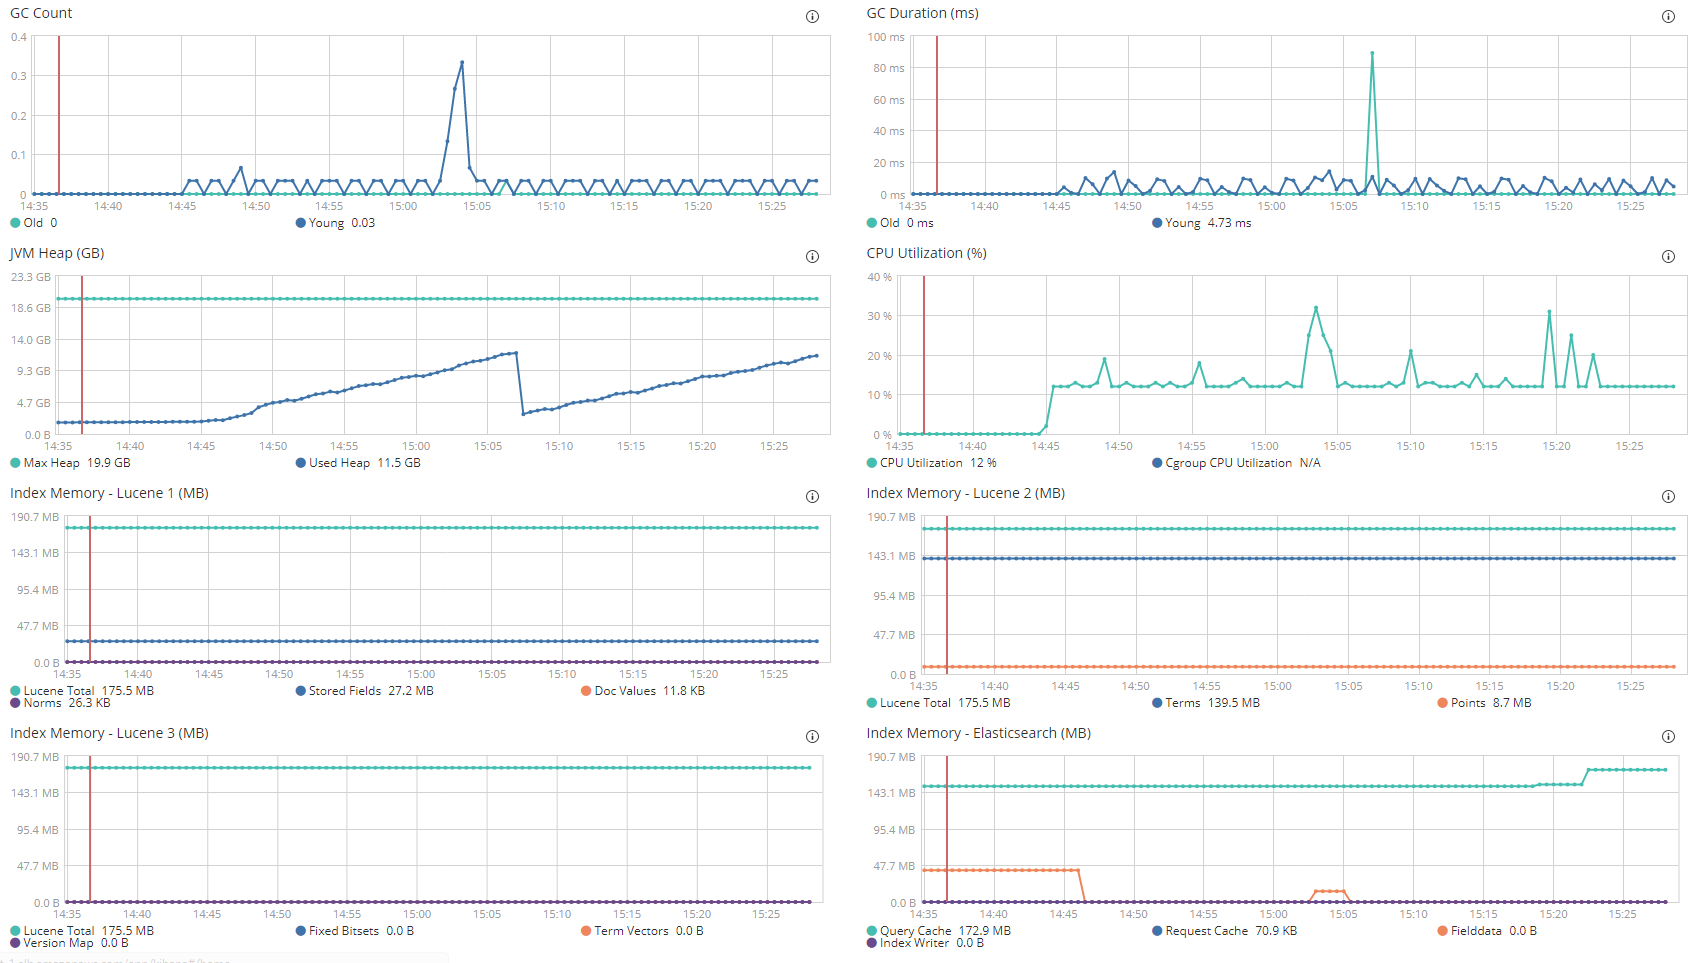The width and height of the screenshot is (1694, 963).
Task: Open info icon for GC Duration chart
Action: click(x=1668, y=16)
